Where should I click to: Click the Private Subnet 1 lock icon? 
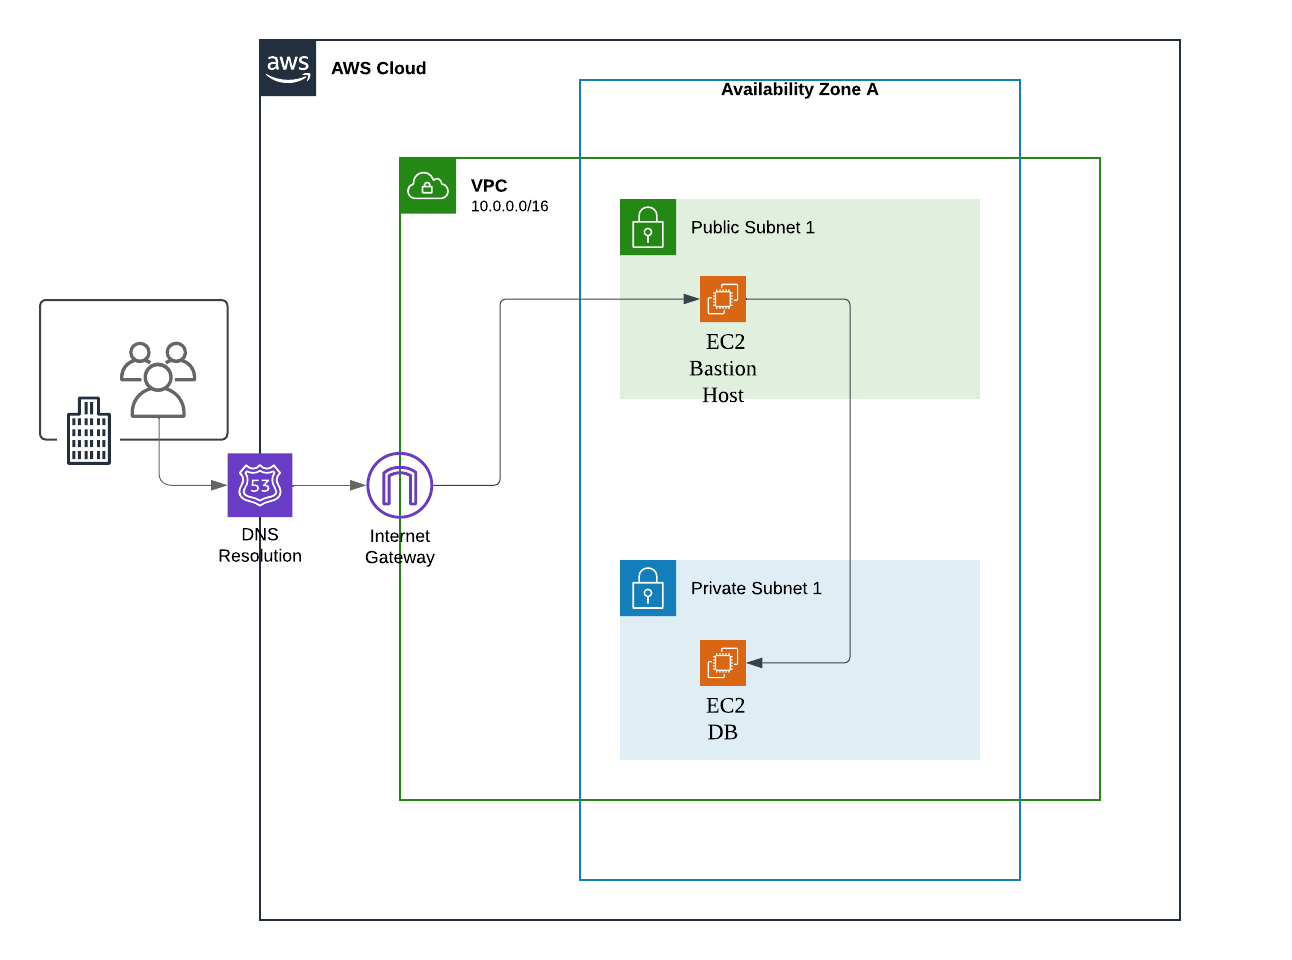(x=648, y=588)
